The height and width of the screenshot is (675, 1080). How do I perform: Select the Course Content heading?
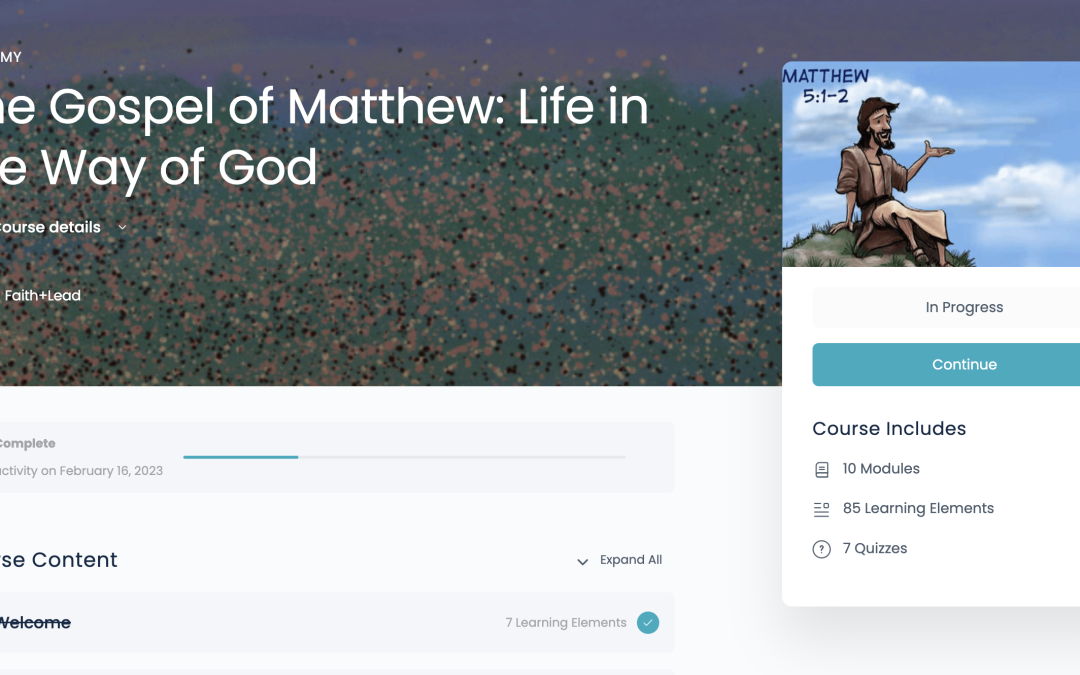coord(58,560)
